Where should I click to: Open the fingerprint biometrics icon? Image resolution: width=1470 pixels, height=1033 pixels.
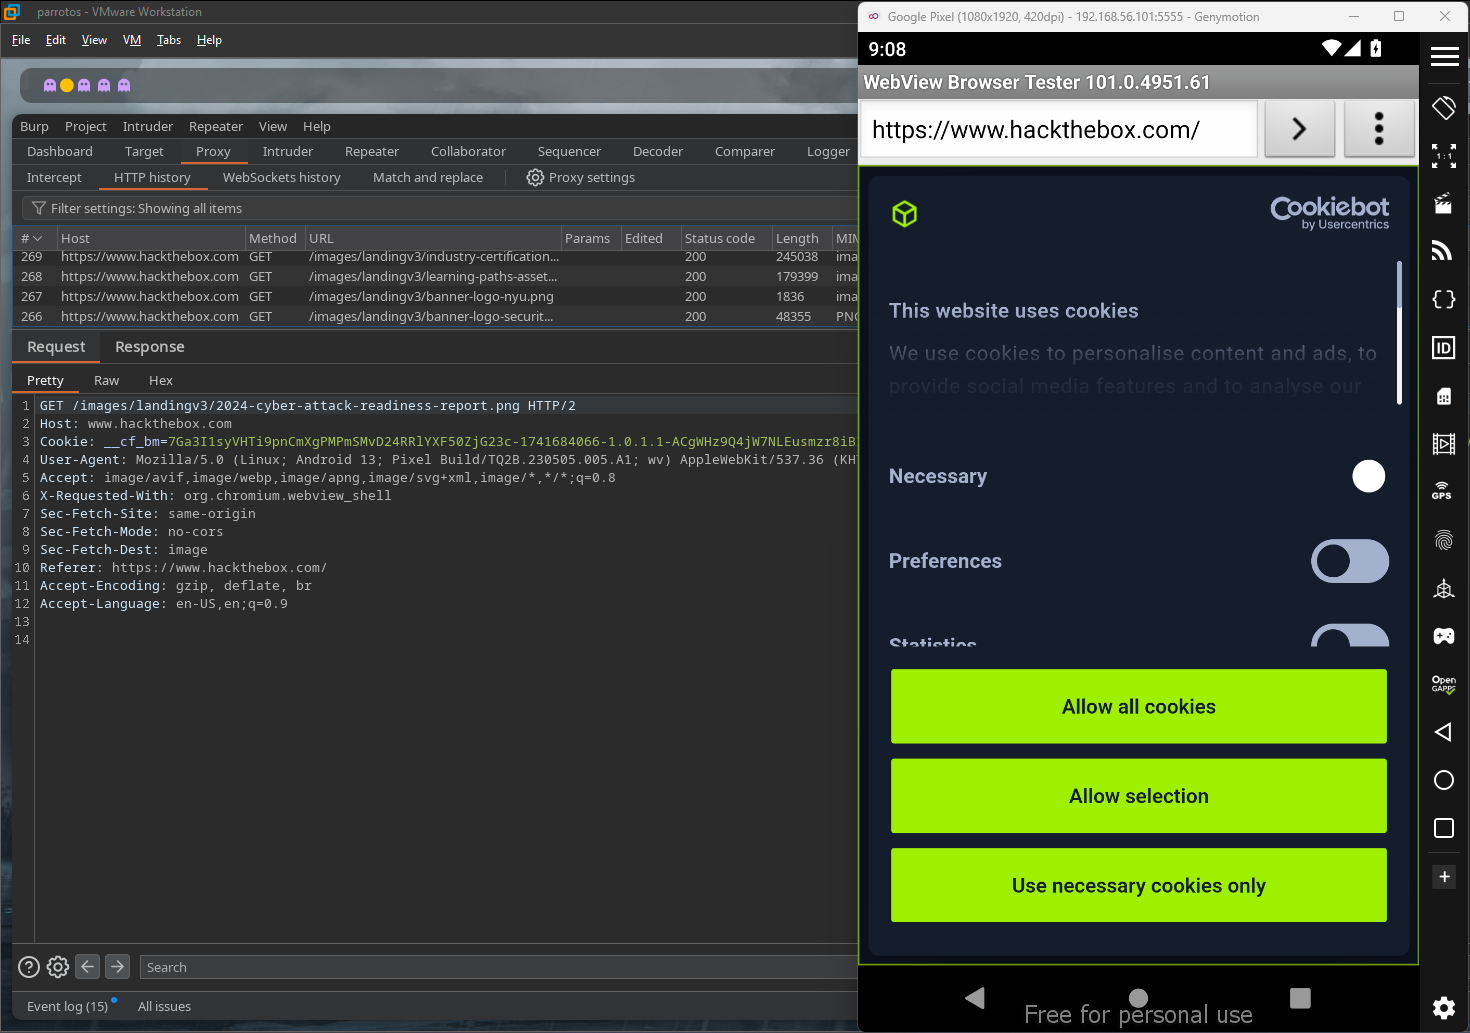[1444, 540]
